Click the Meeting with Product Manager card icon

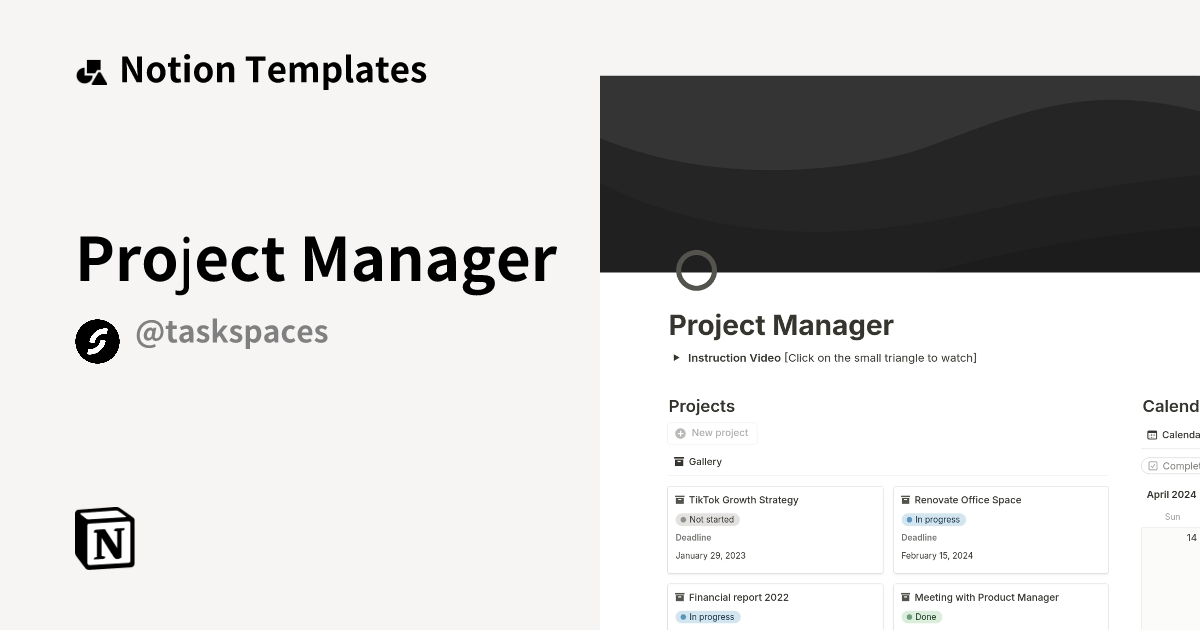tap(906, 597)
